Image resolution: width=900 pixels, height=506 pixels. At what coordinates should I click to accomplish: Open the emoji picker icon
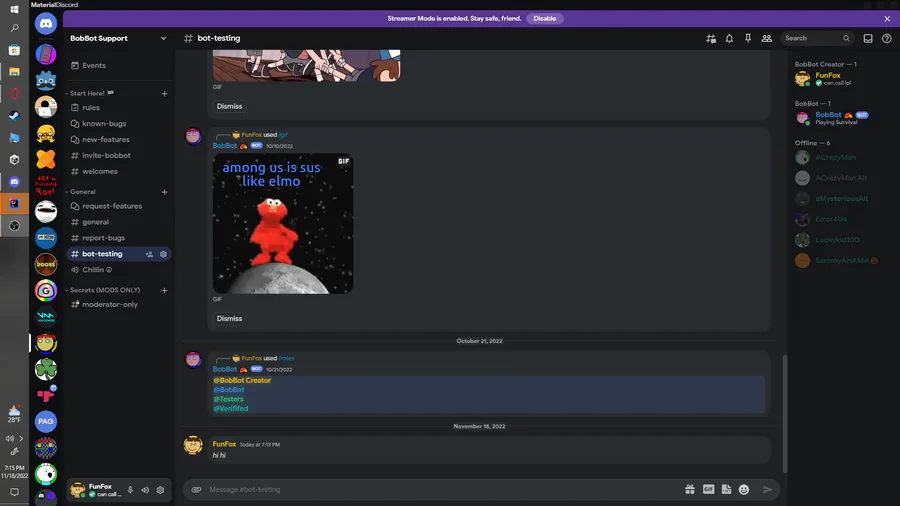[x=744, y=489]
